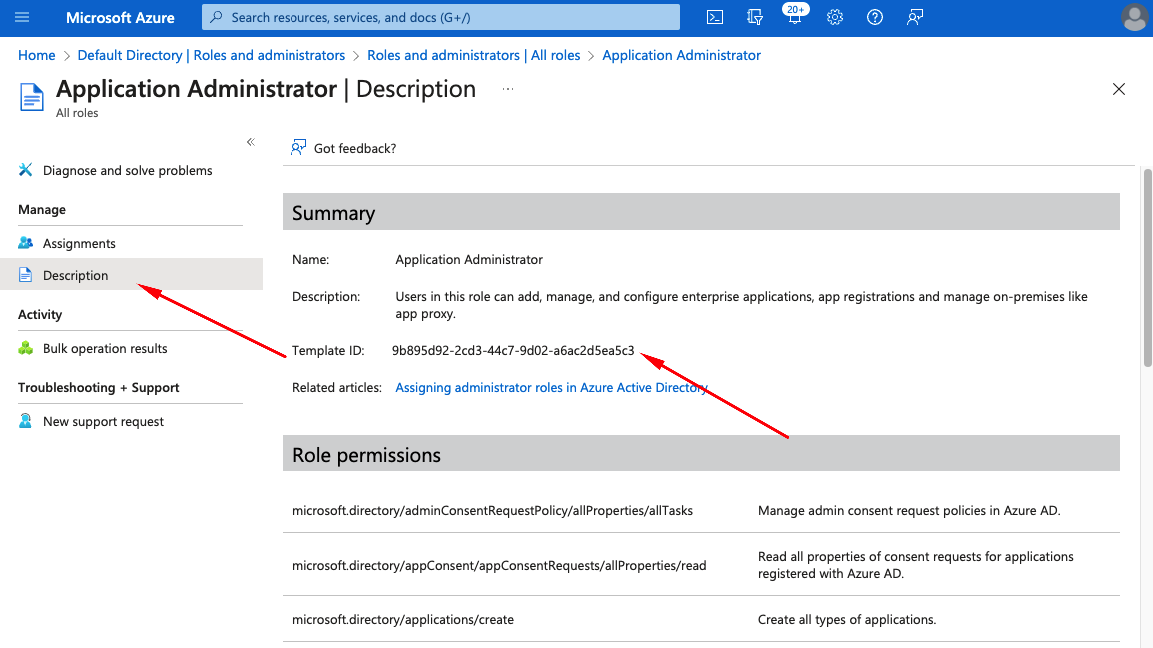Click the All roles subtitle under title
The height and width of the screenshot is (648, 1153).
point(77,113)
